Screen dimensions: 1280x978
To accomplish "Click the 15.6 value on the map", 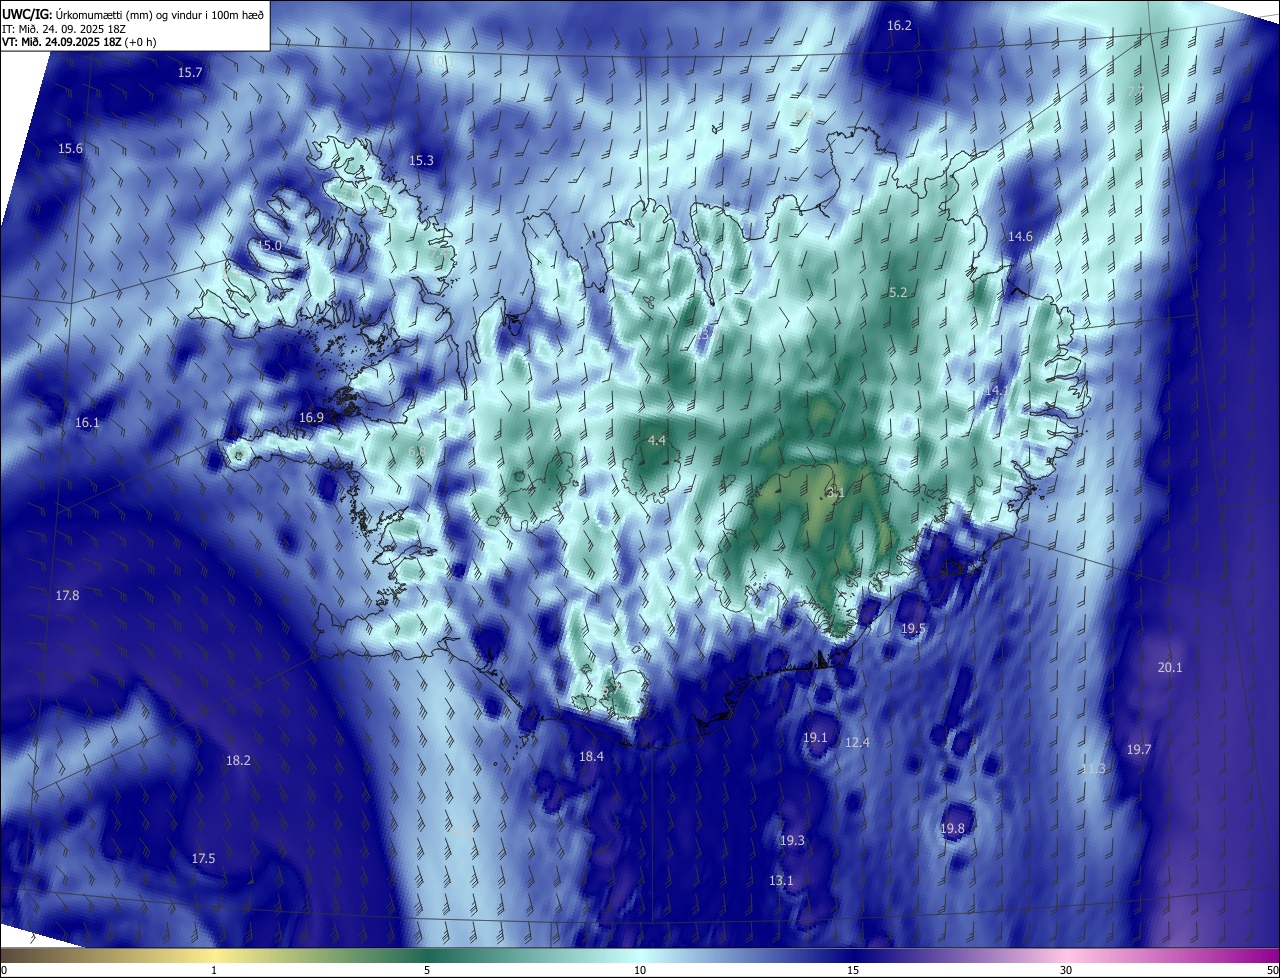I will click(70, 148).
